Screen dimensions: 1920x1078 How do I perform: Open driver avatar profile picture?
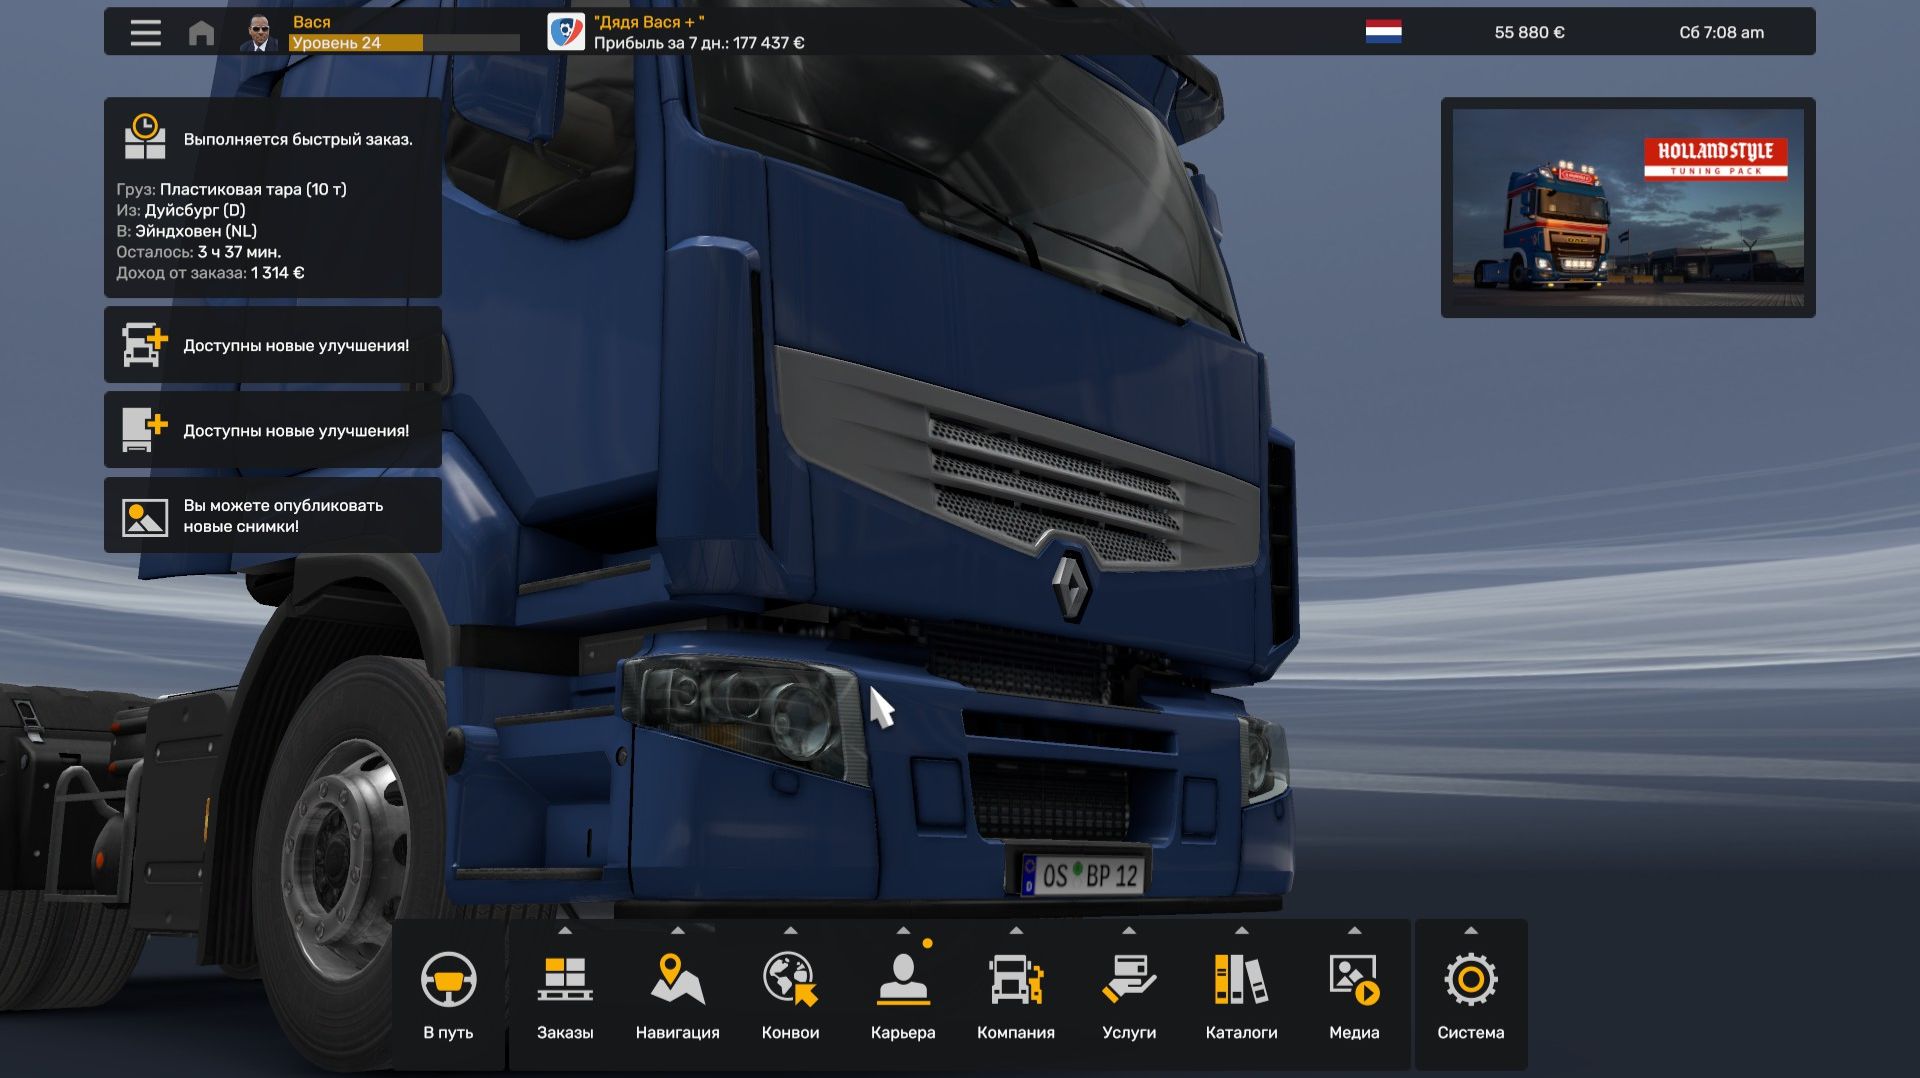tap(259, 32)
